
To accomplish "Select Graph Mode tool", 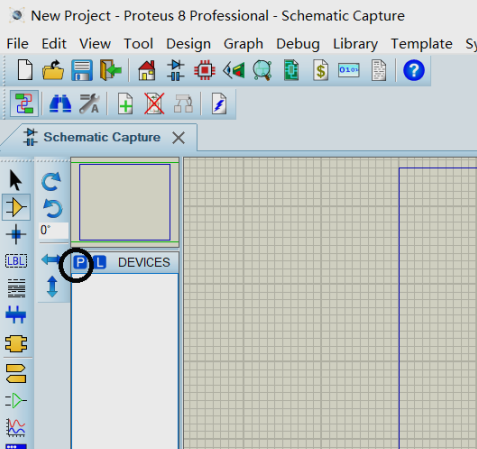I will [x=16, y=427].
